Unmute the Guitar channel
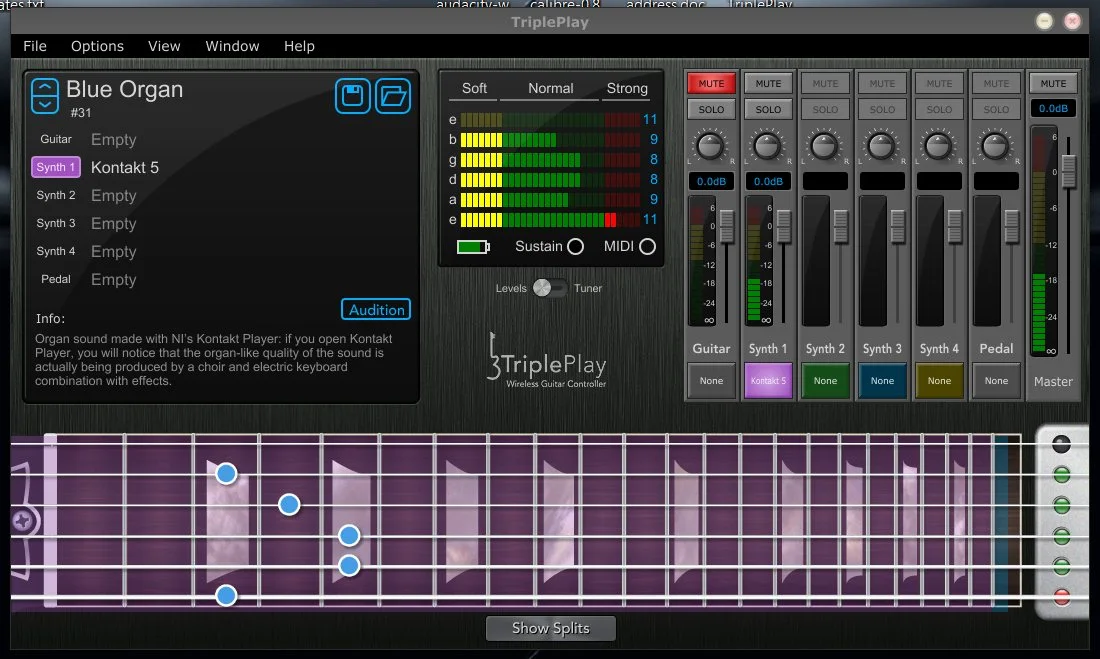The height and width of the screenshot is (659, 1100). (711, 84)
